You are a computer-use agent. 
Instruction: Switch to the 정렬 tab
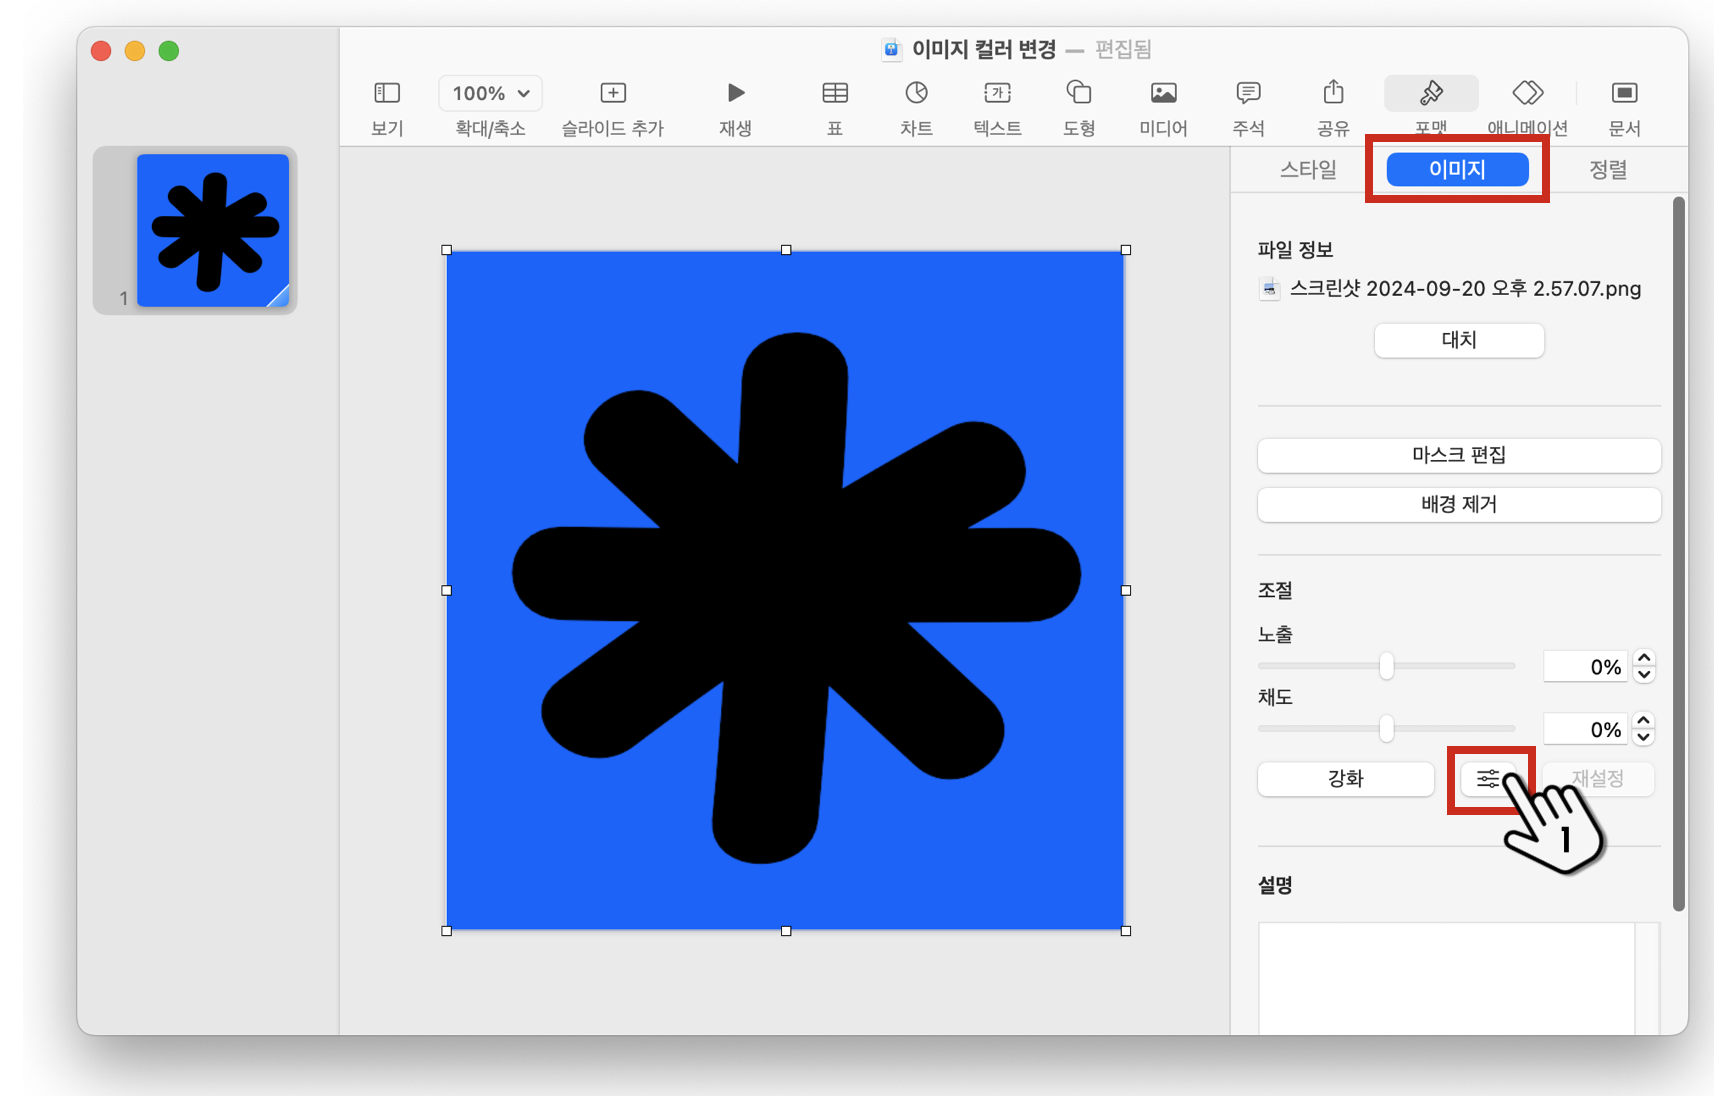coord(1608,169)
